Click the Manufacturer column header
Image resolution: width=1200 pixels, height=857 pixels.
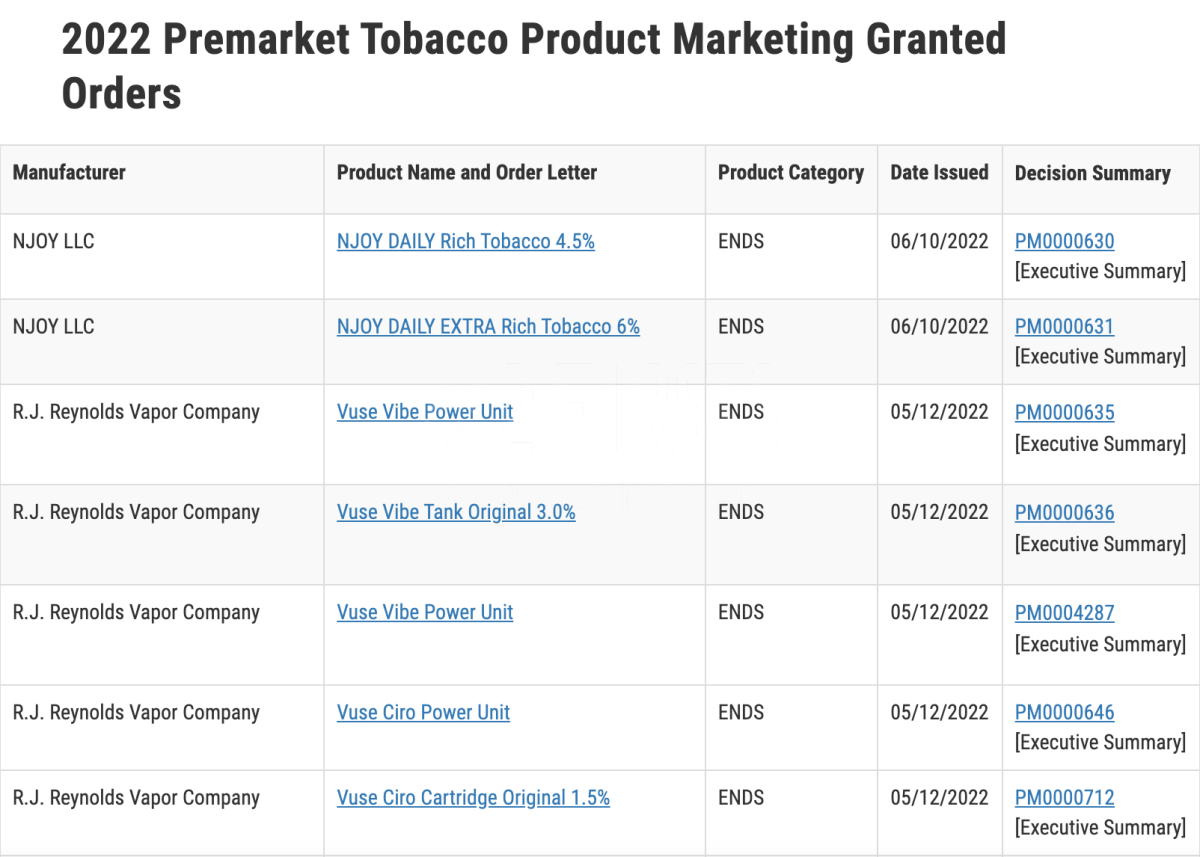click(69, 172)
